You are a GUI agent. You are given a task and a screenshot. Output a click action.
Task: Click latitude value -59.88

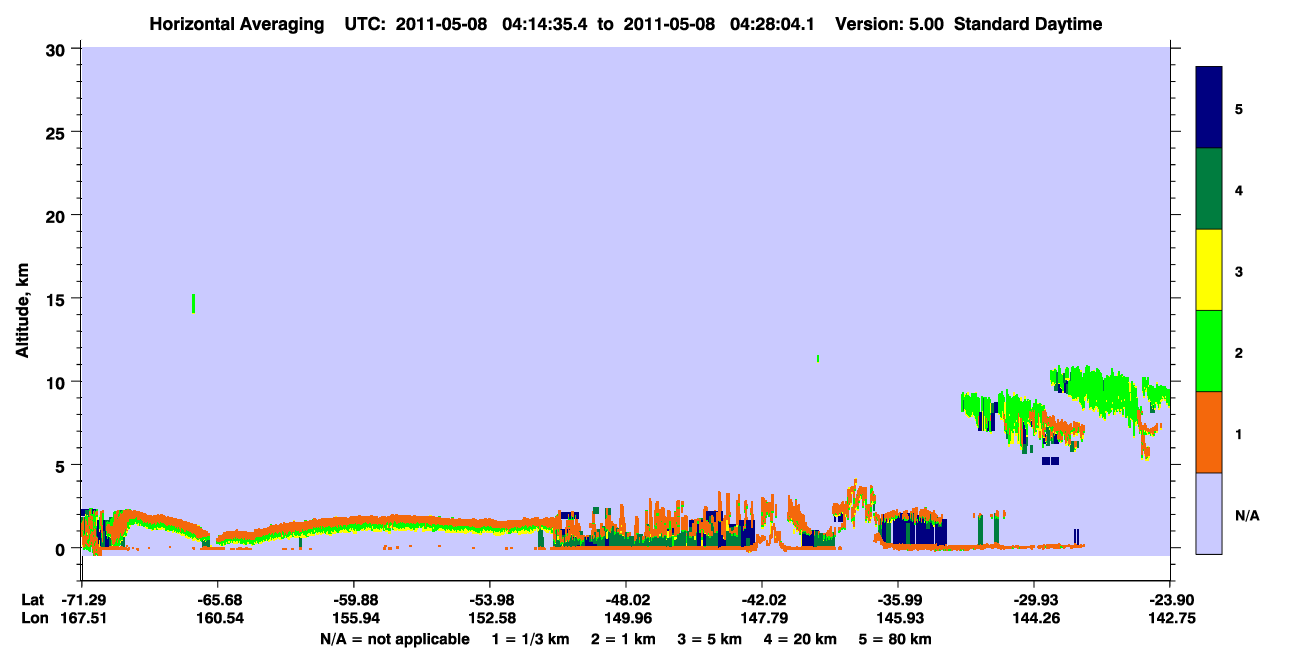(x=354, y=600)
